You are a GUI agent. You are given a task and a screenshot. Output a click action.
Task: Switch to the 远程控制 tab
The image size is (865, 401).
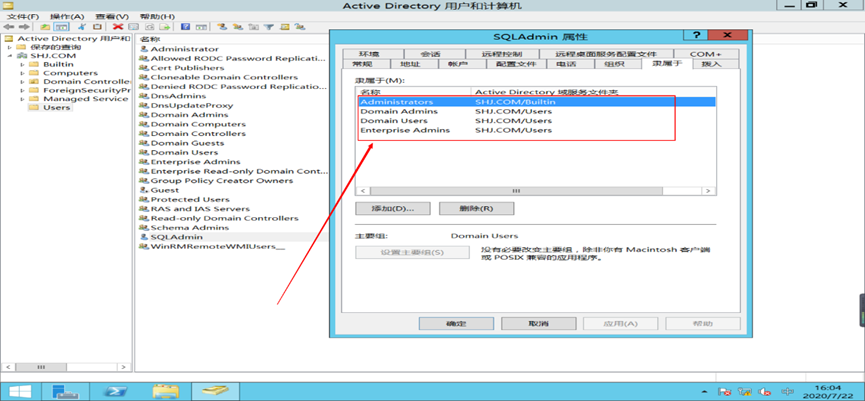pos(501,54)
